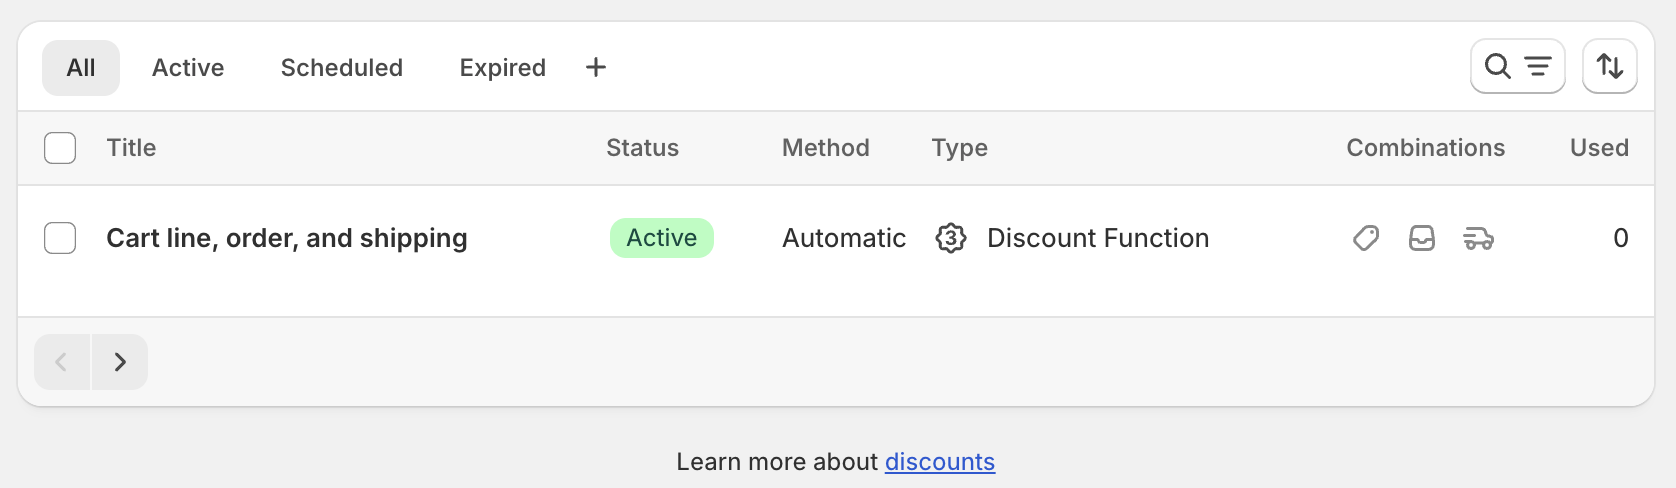This screenshot has width=1676, height=488.
Task: Click the shipping discount truck icon
Action: pyautogui.click(x=1478, y=238)
